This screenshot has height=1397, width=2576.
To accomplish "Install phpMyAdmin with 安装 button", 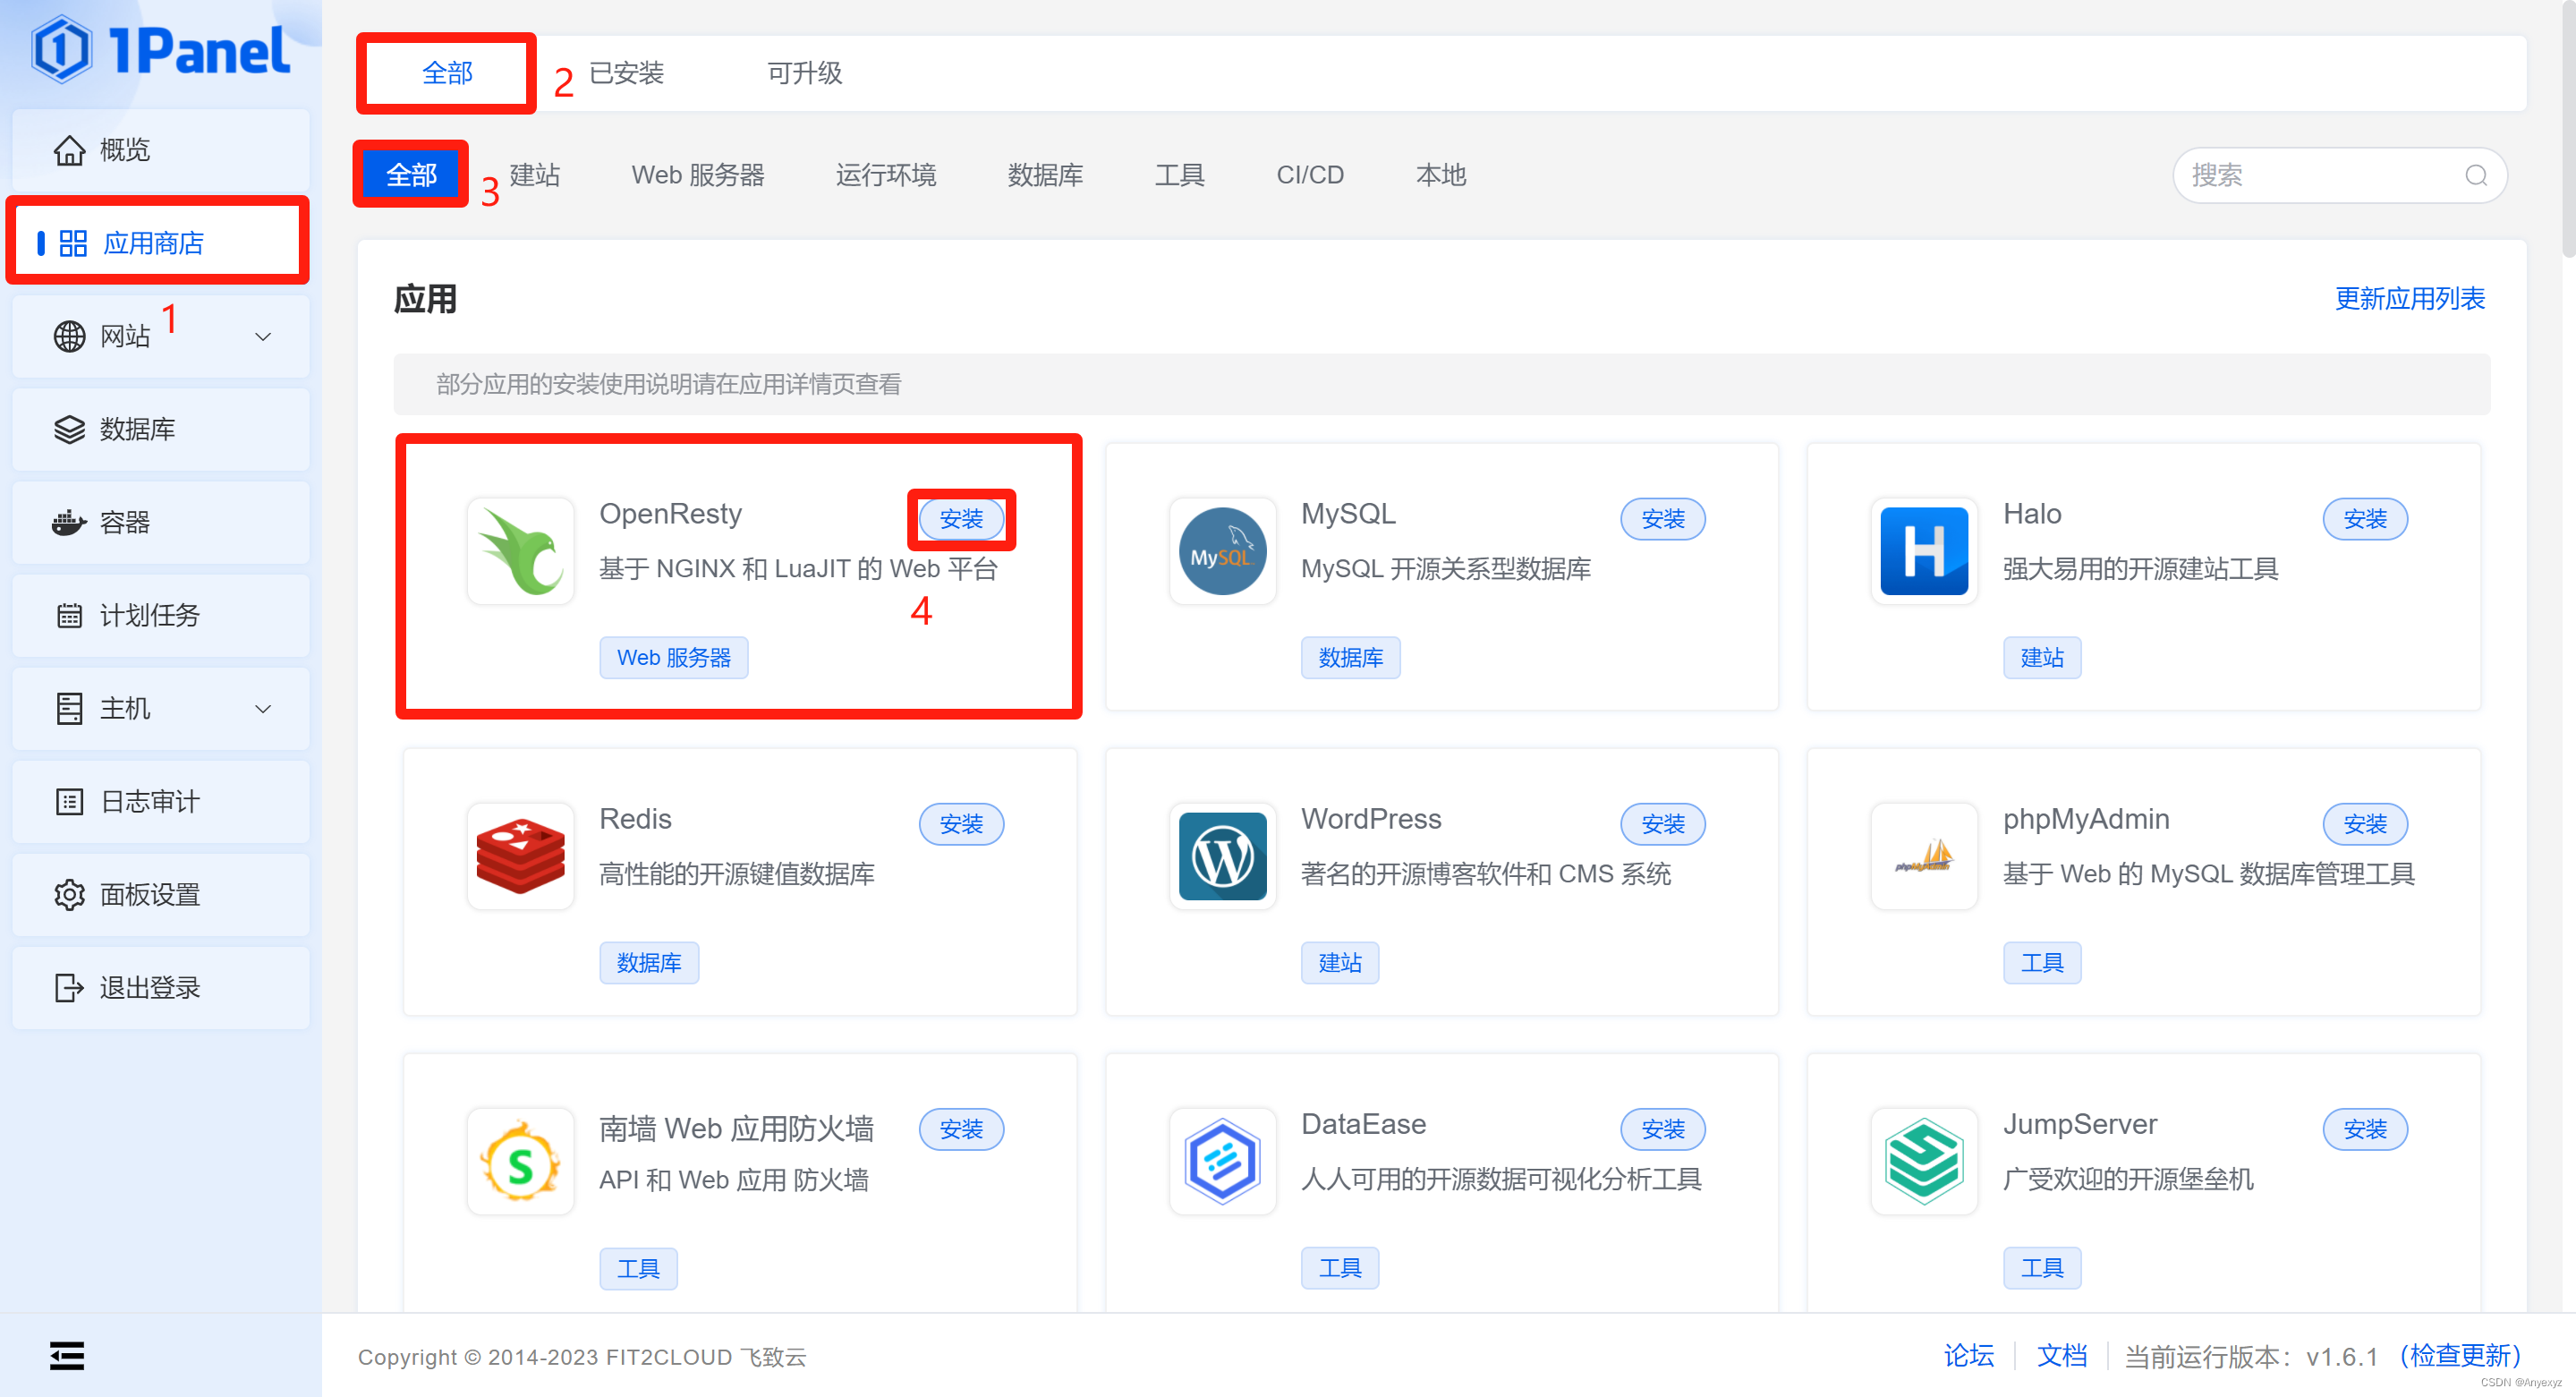I will 2365,824.
